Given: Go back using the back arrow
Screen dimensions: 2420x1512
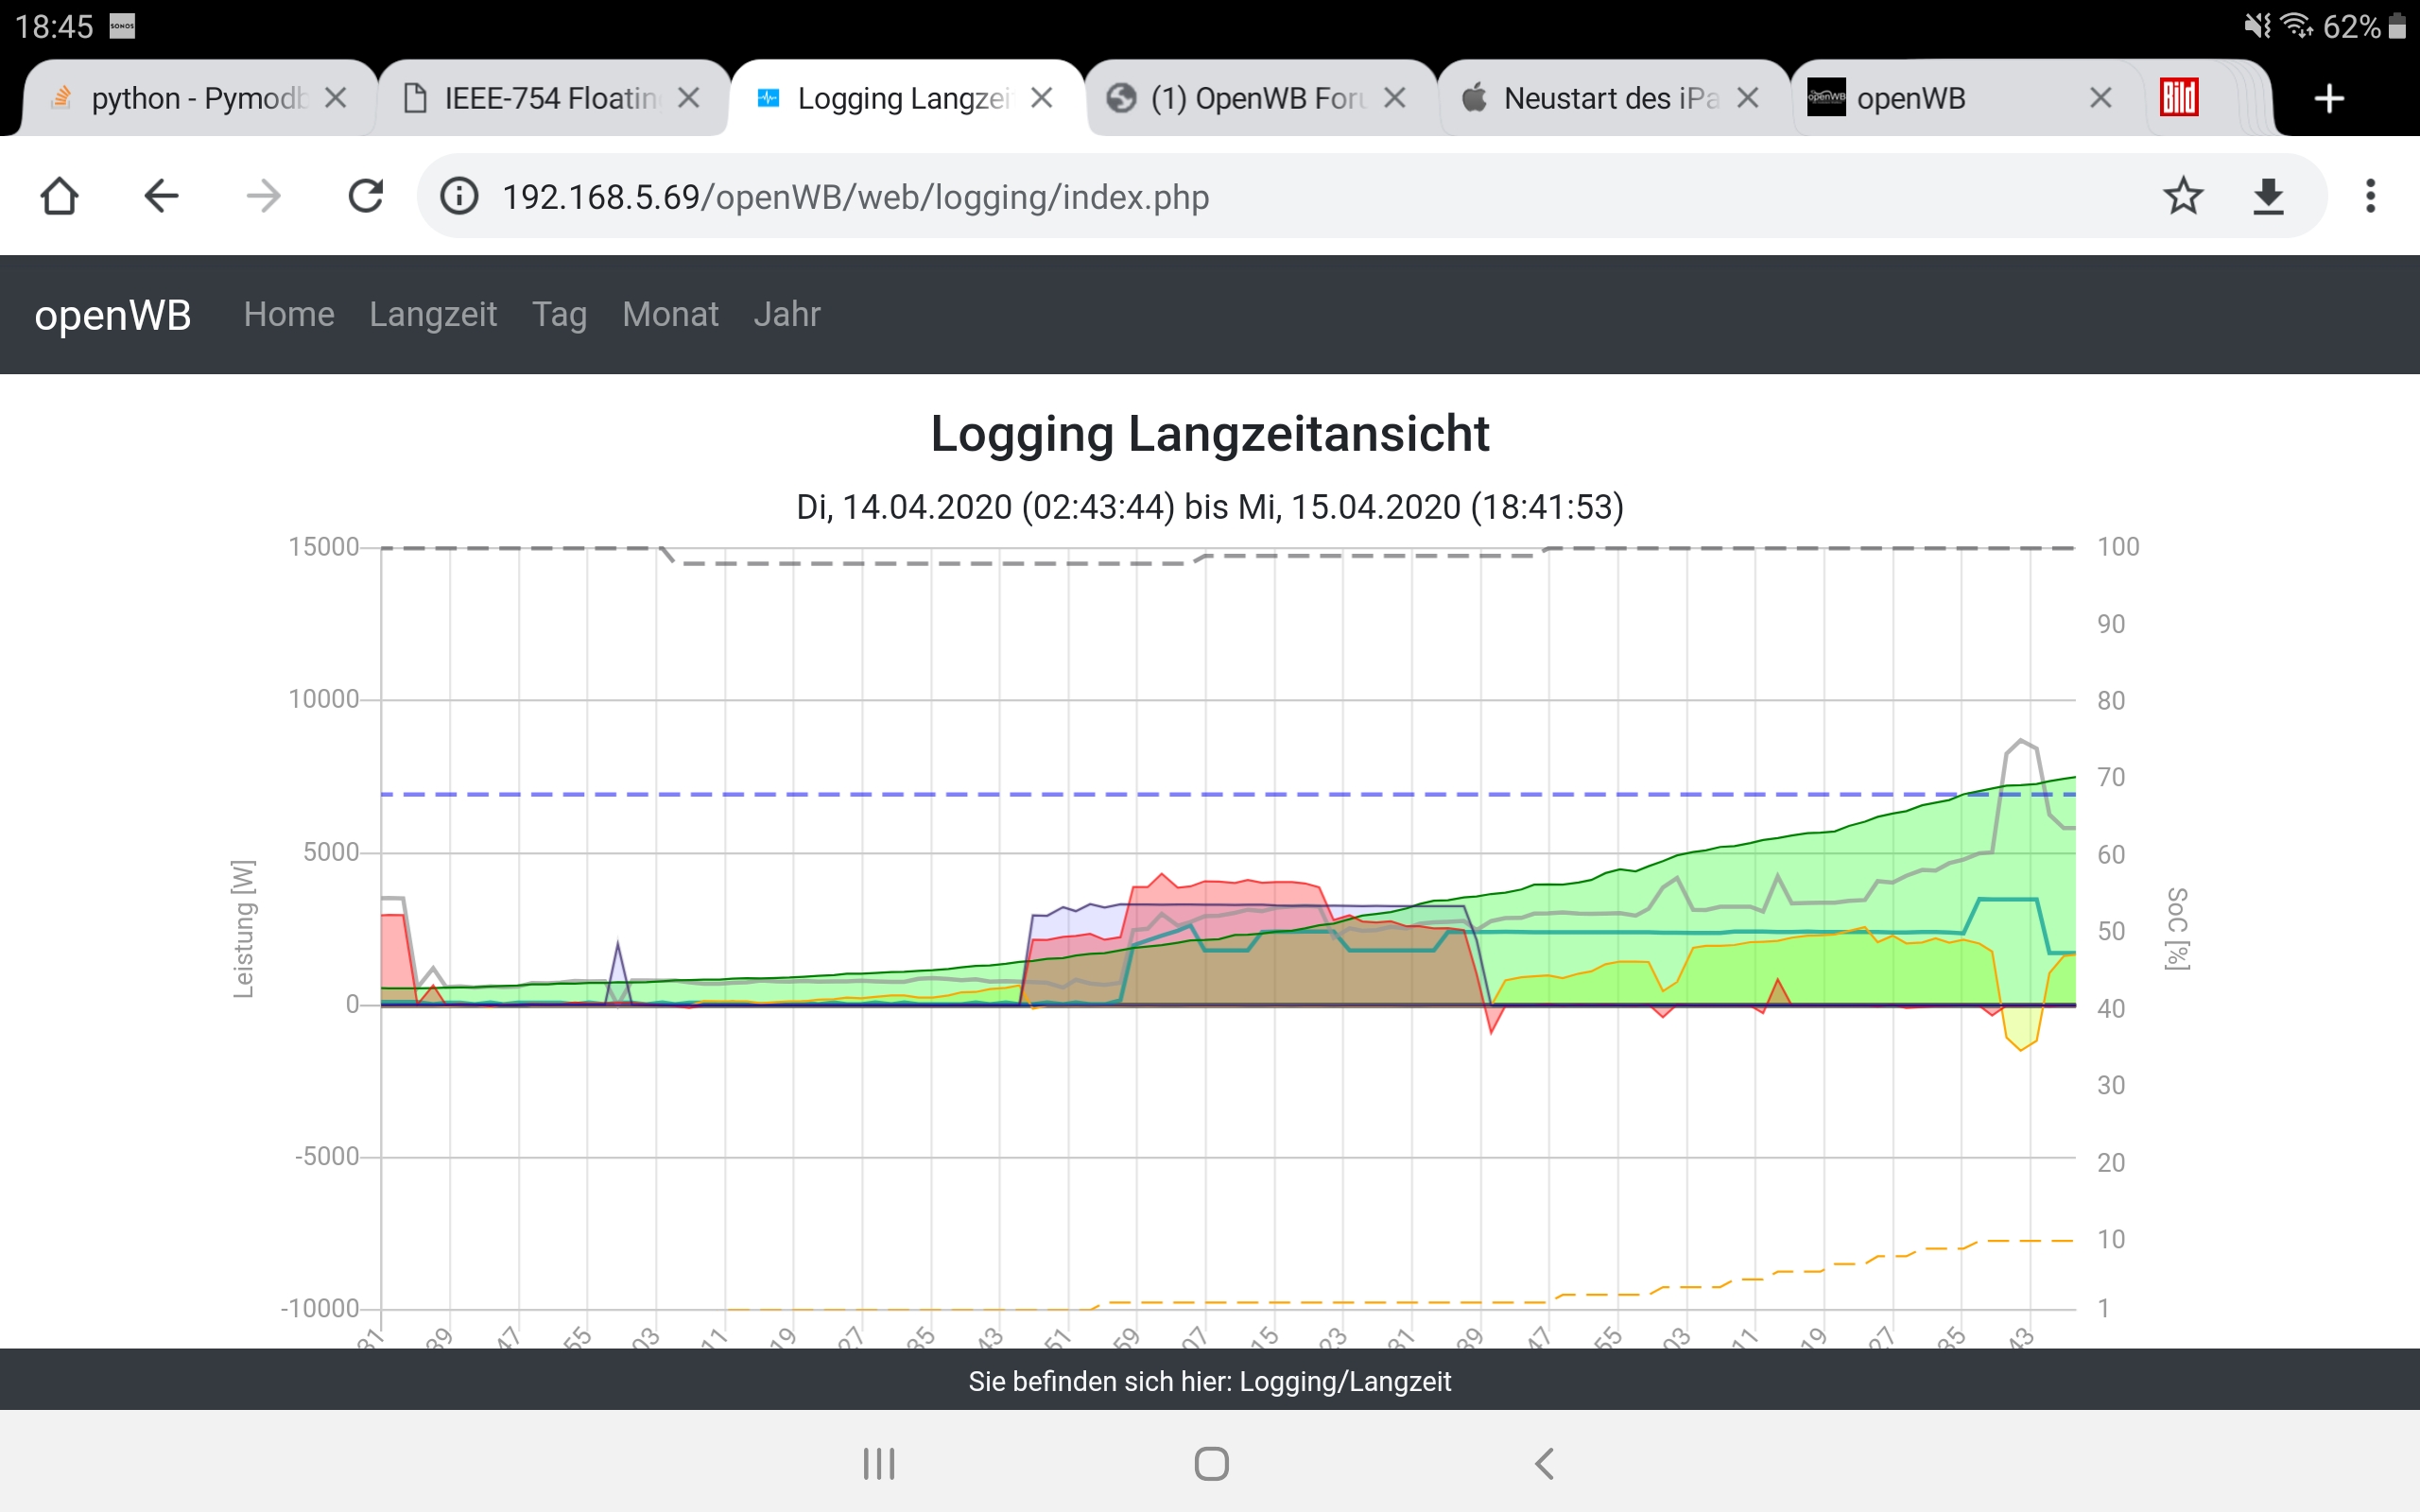Looking at the screenshot, I should pos(161,196).
